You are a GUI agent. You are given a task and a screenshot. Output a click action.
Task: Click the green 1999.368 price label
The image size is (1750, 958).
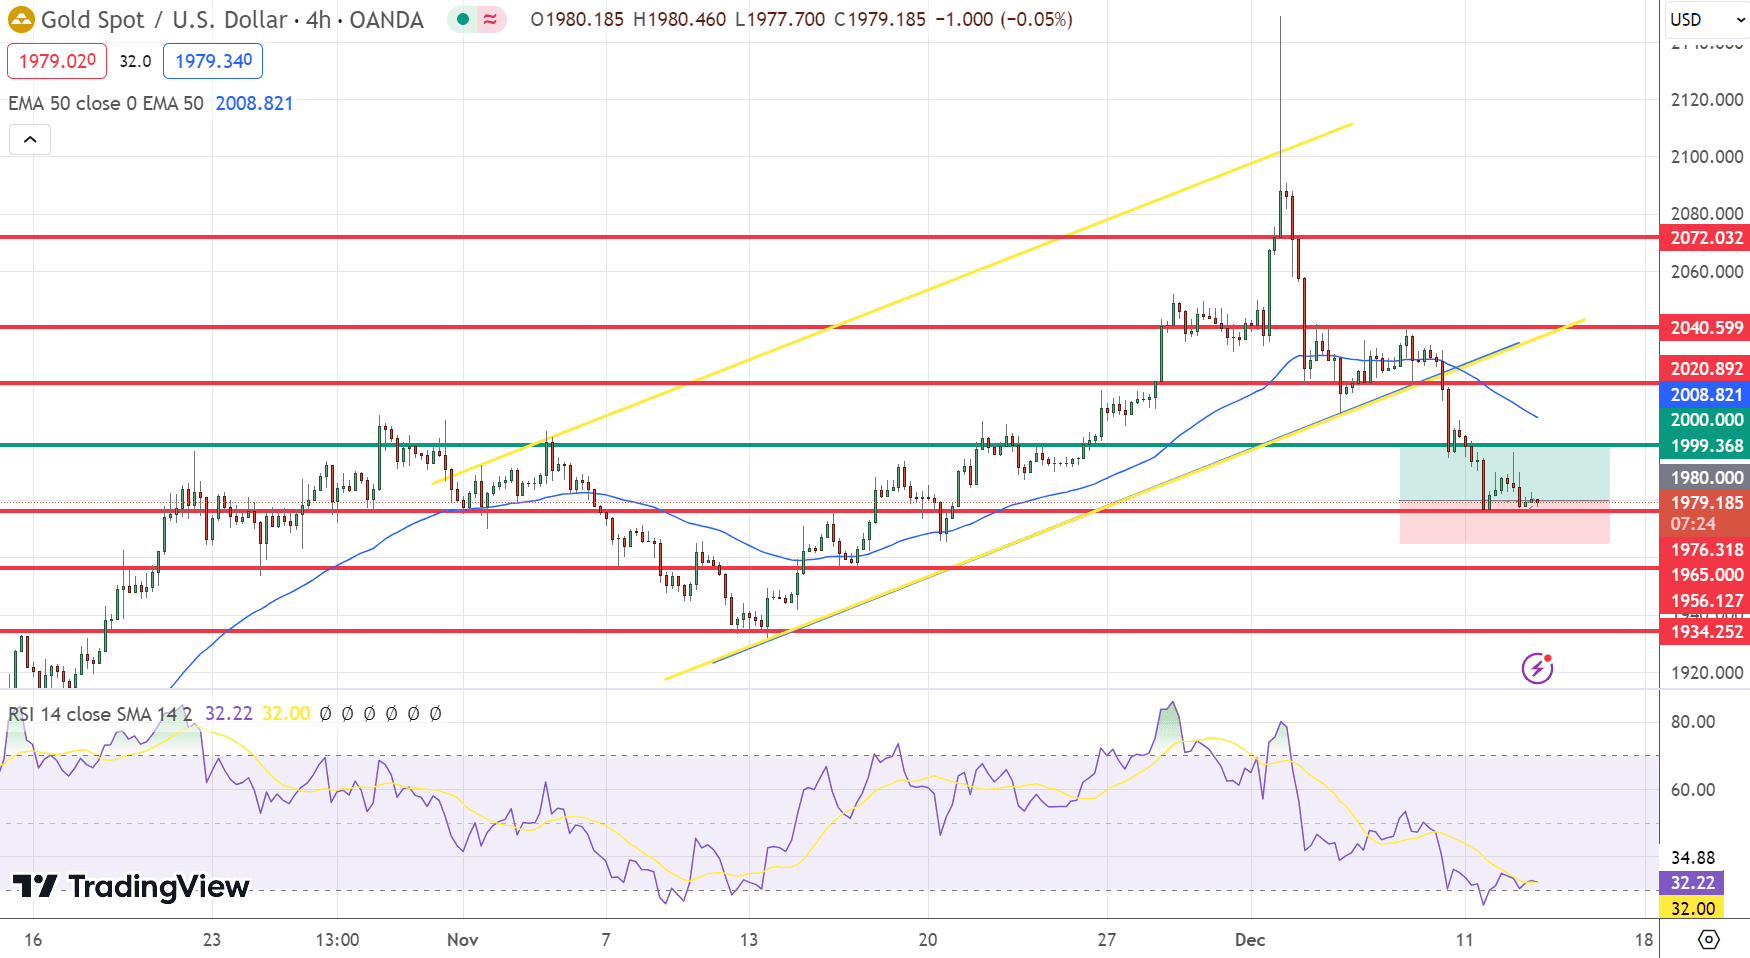pos(1705,446)
